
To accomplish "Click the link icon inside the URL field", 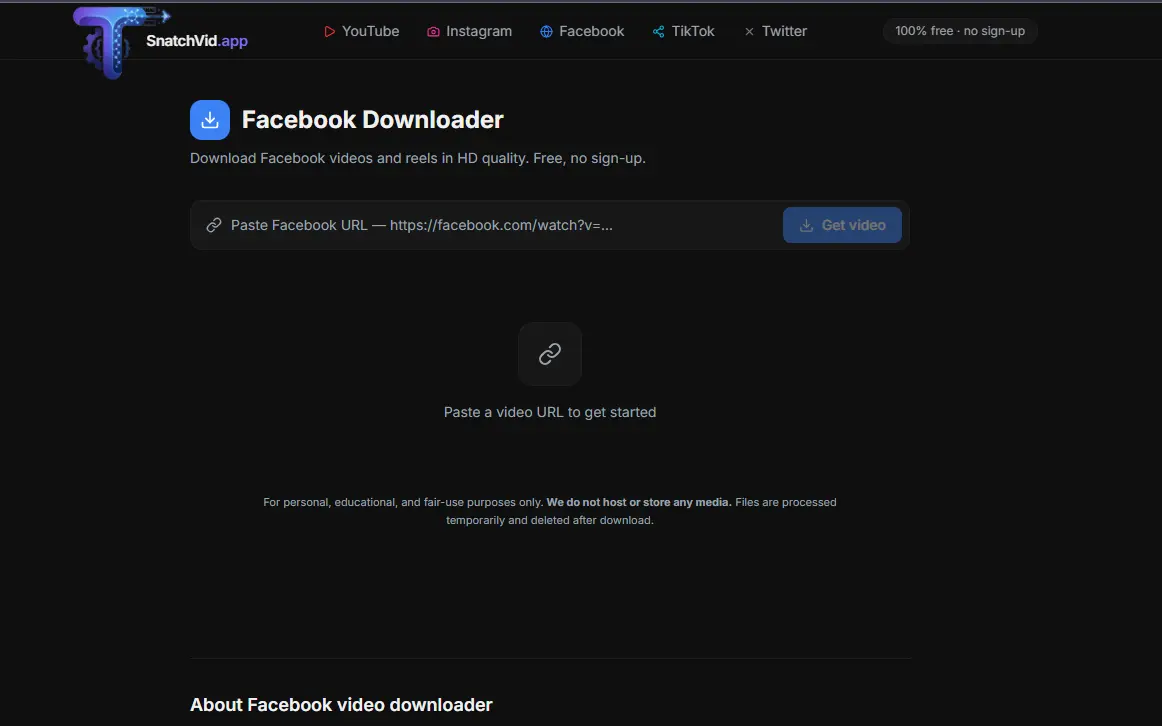I will [x=214, y=224].
